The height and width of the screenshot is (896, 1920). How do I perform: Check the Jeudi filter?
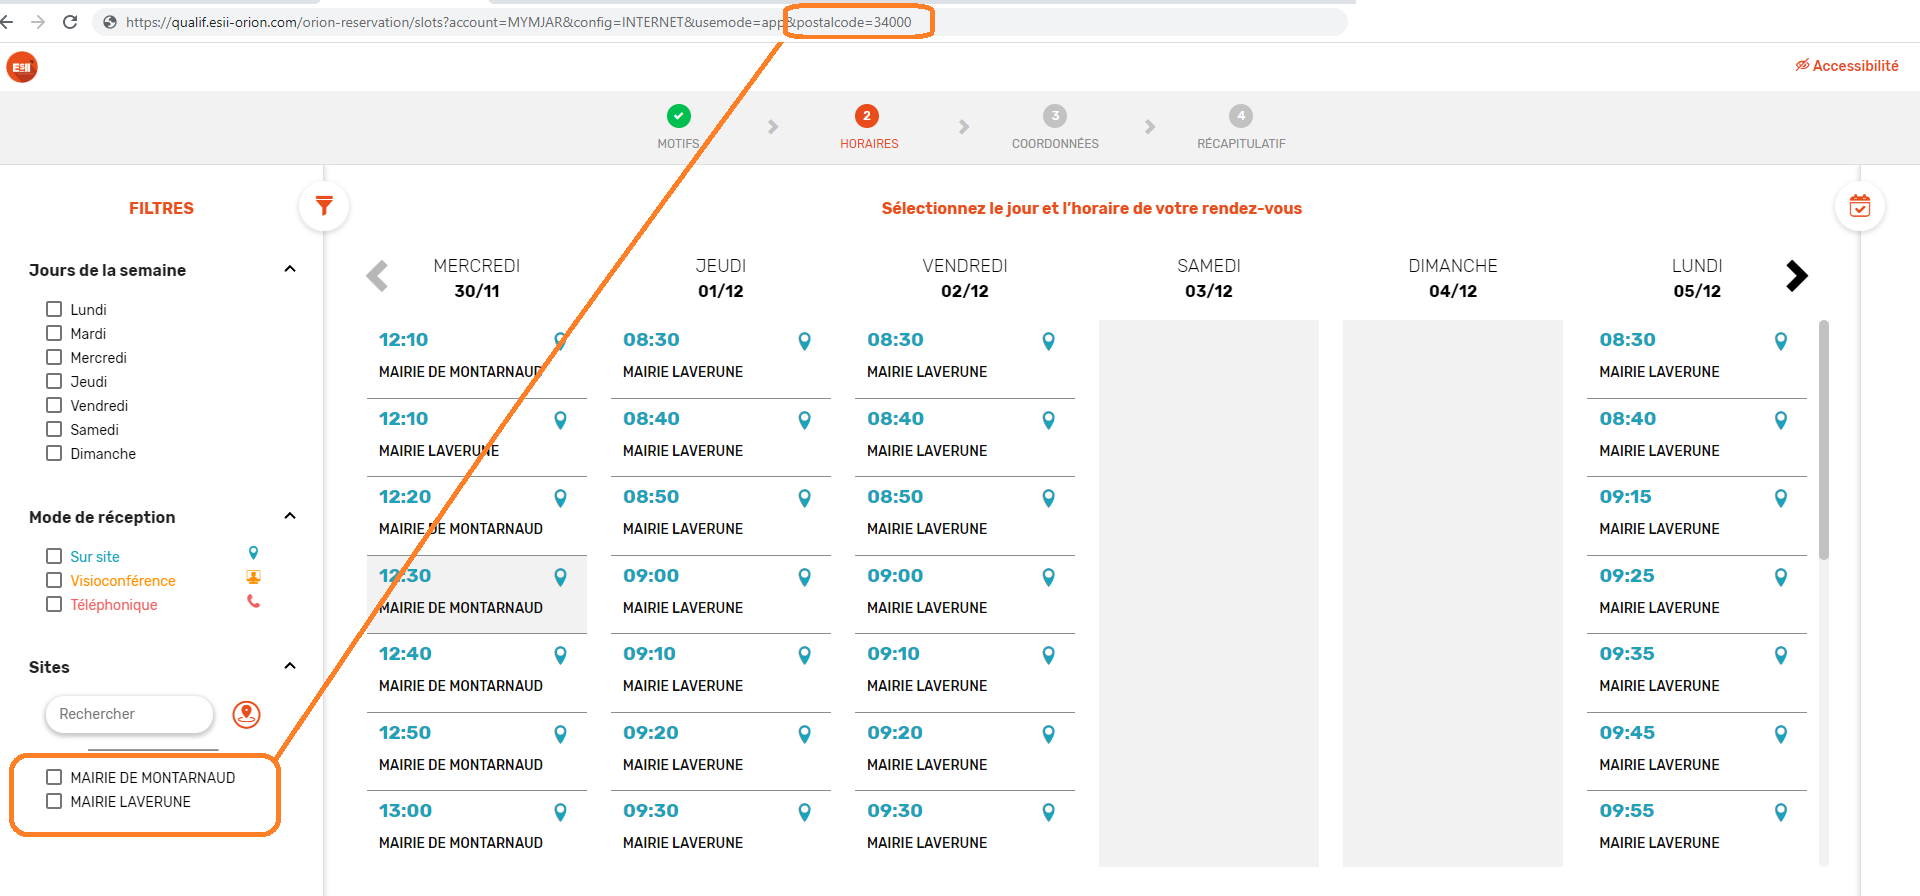click(x=54, y=381)
